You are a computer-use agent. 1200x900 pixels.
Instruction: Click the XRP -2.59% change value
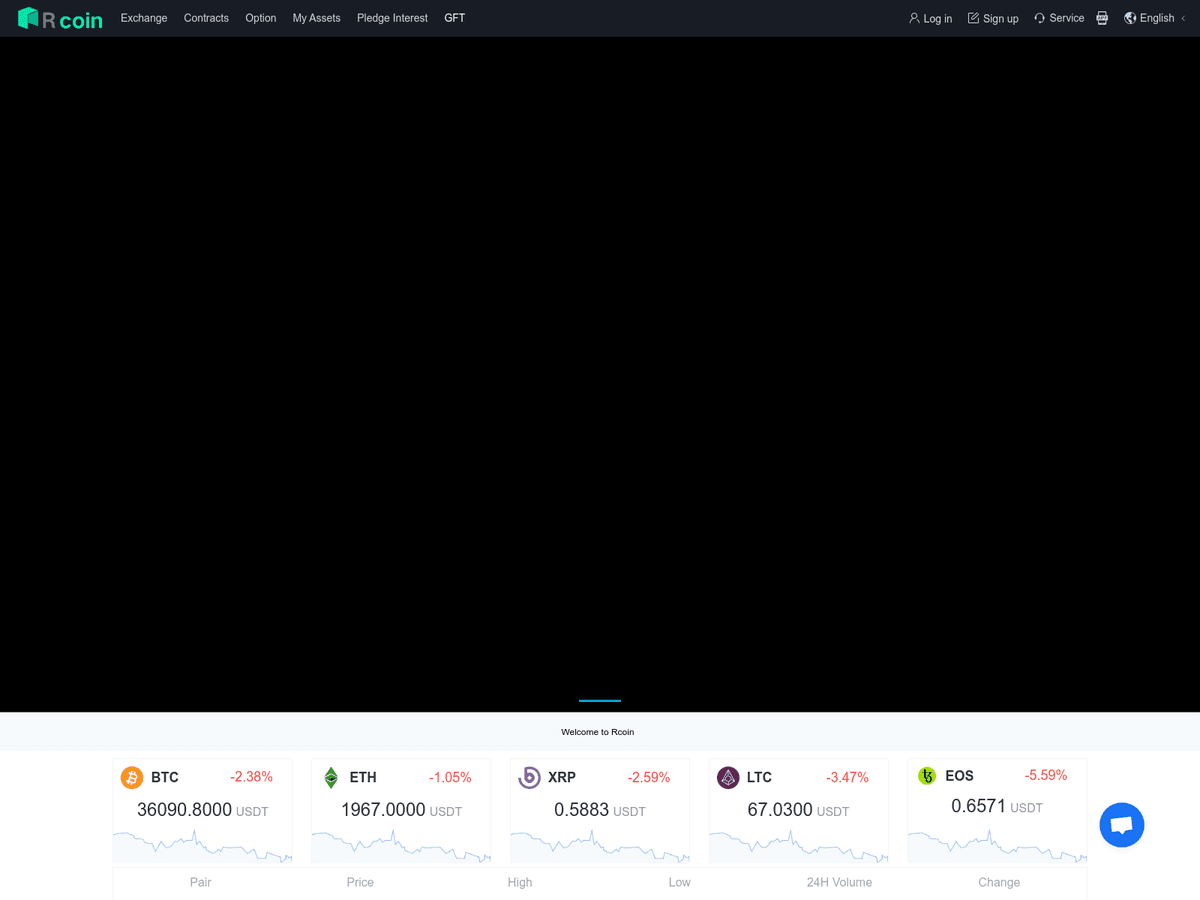(649, 777)
